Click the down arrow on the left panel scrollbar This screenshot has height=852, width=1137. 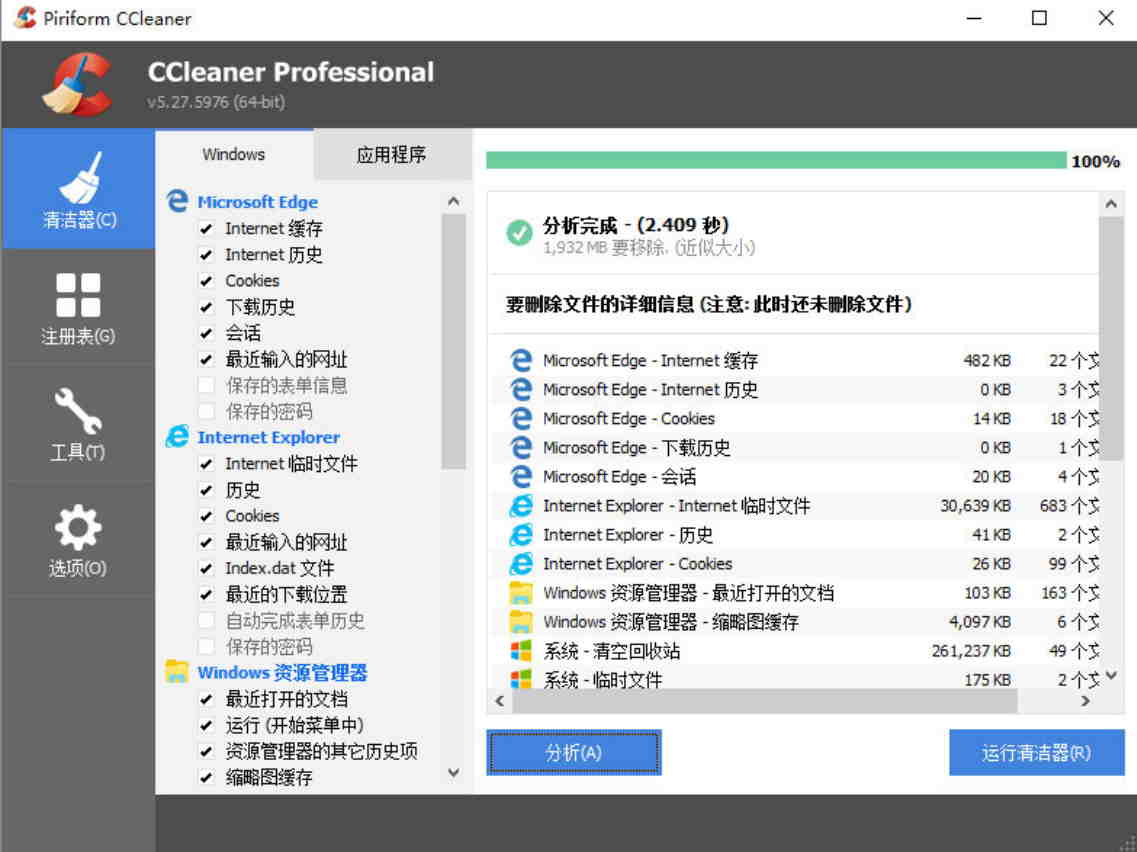[x=453, y=773]
